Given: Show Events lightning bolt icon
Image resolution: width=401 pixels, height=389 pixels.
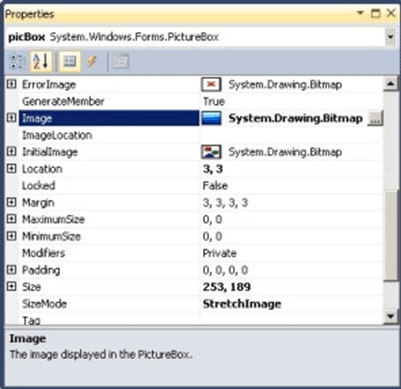Looking at the screenshot, I should [x=92, y=62].
